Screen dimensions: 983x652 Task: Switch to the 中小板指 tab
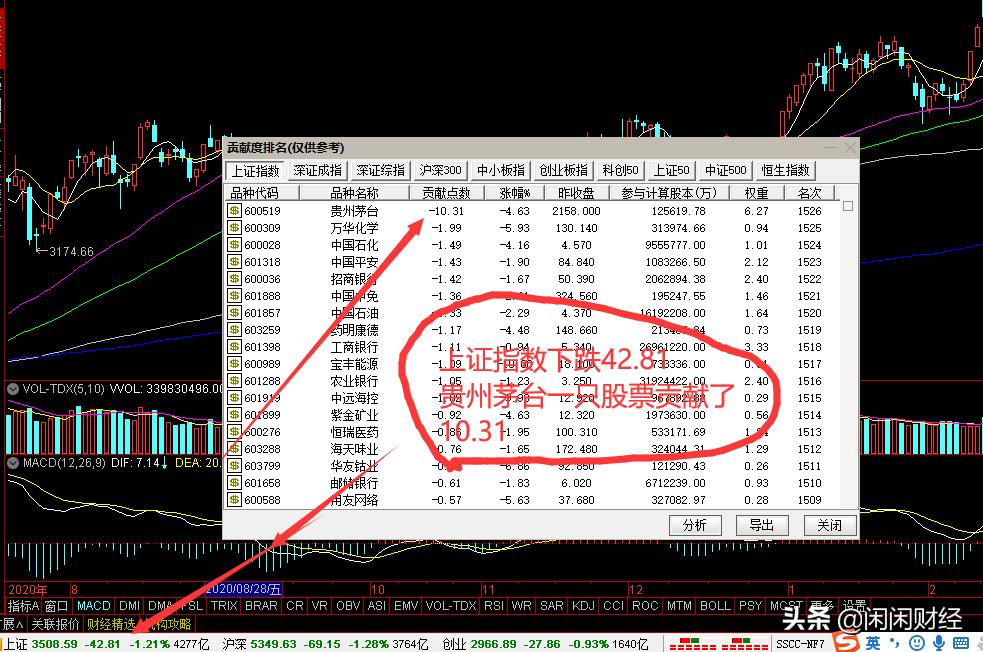click(501, 170)
